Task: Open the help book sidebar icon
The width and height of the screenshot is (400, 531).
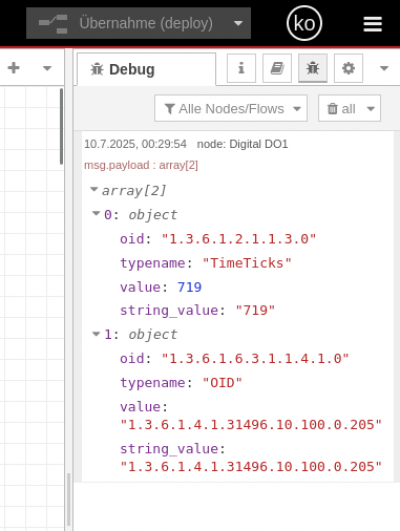Action: point(277,68)
